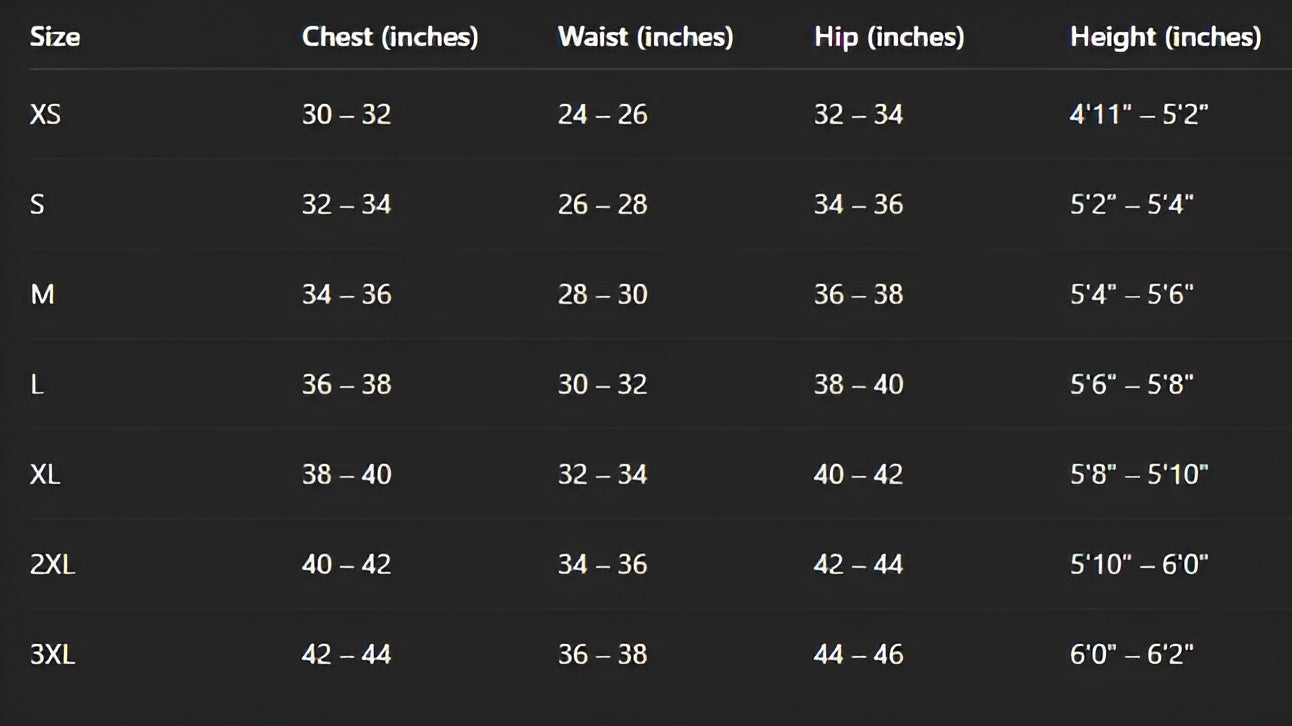Click the Chest (inches) column header
Viewport: 1292px width, 726px height.
tap(390, 37)
